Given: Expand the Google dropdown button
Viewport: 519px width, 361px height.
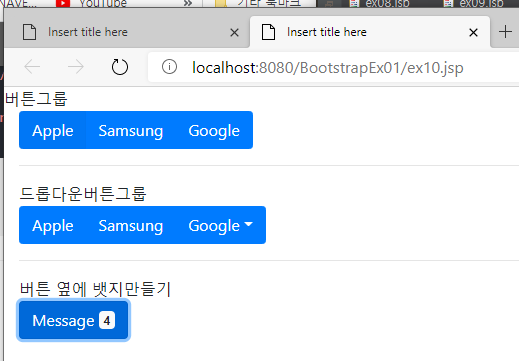Looking at the screenshot, I should point(221,225).
